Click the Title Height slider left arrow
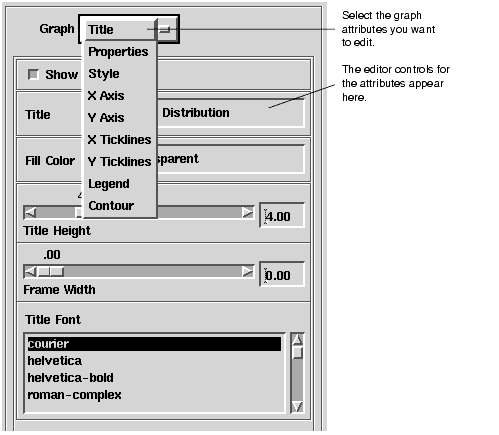The image size is (499, 435). point(30,212)
